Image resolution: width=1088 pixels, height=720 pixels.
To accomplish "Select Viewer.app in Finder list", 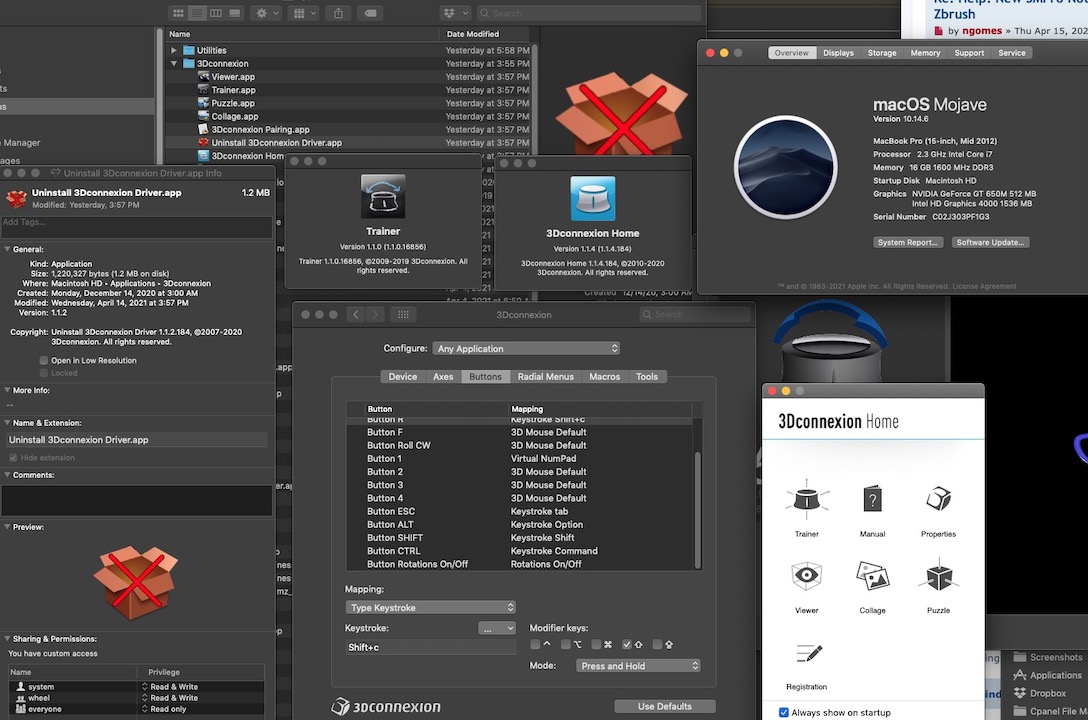I will point(233,77).
